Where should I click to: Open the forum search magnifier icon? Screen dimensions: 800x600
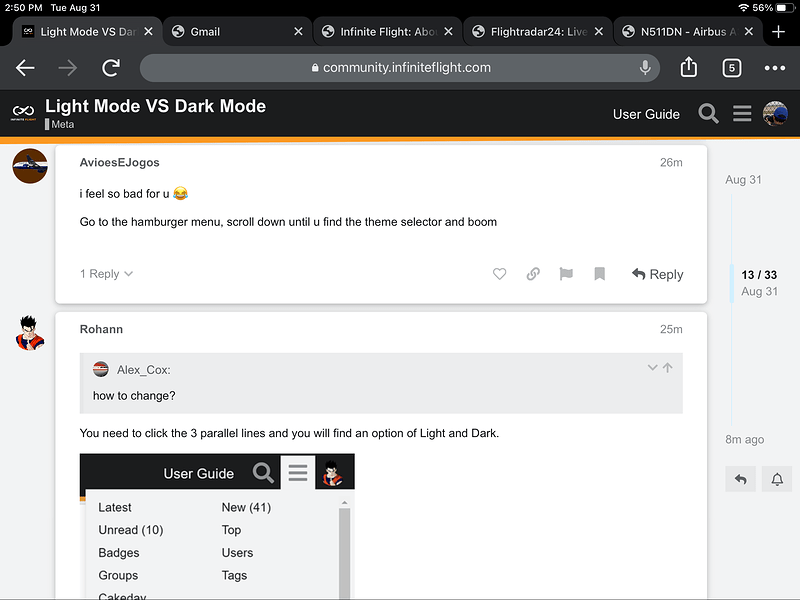(708, 113)
